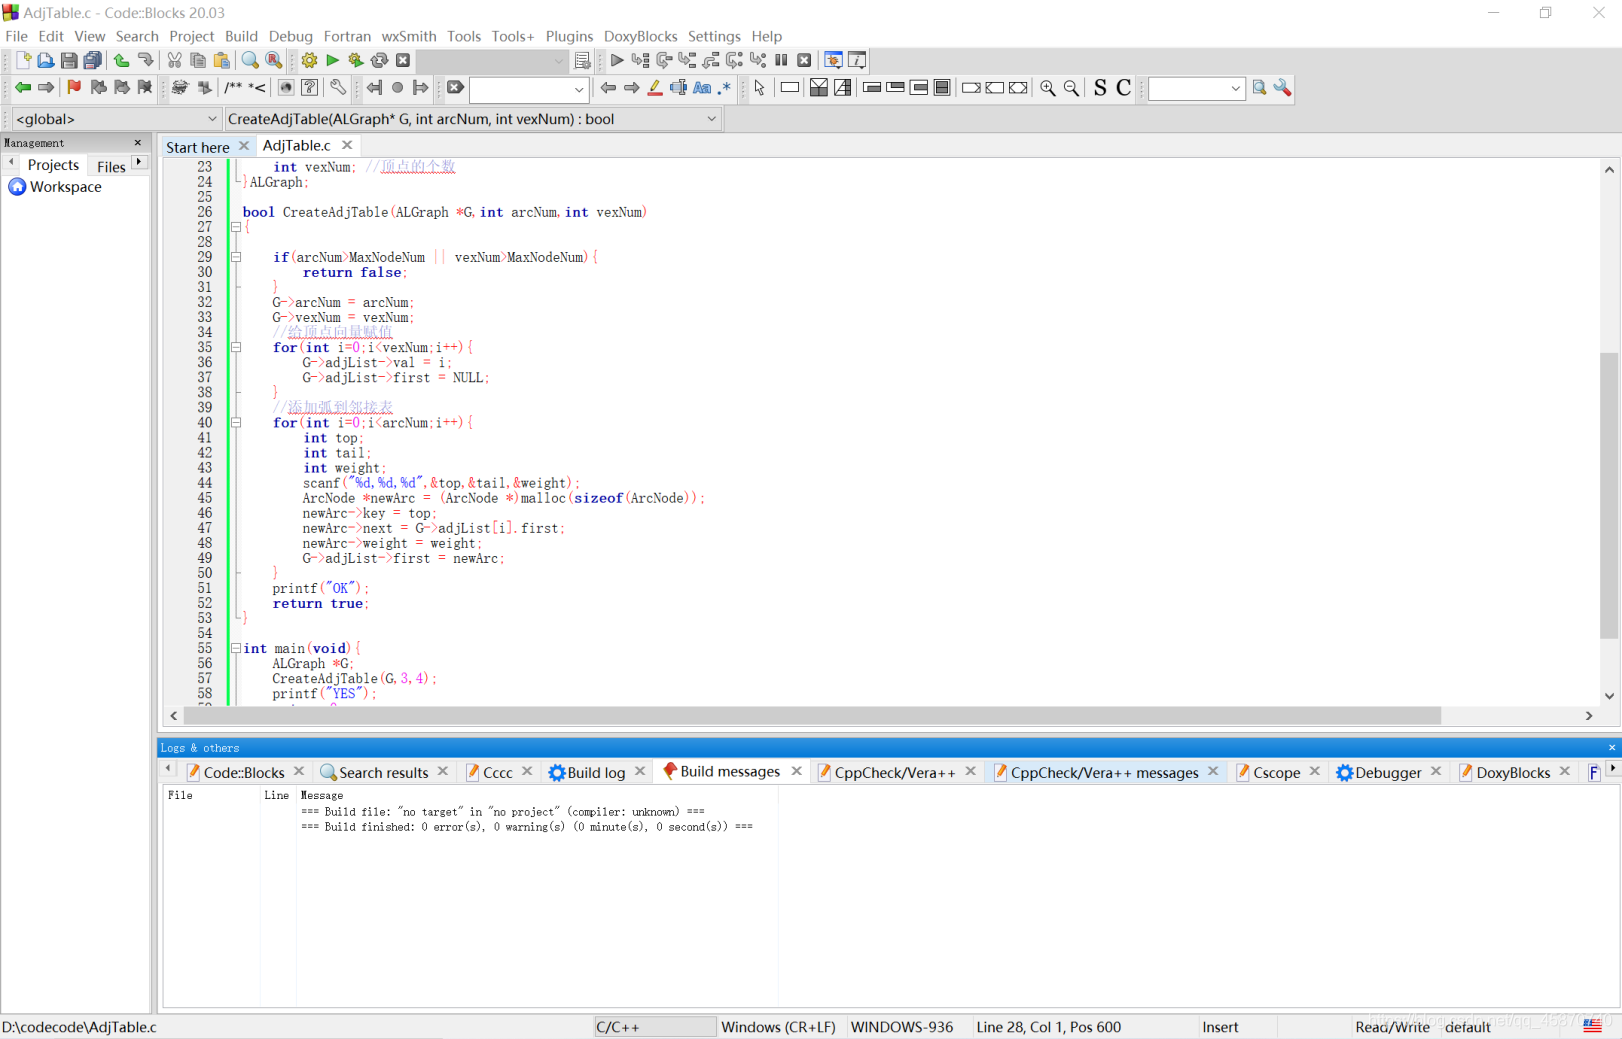
Task: Start debugging with the Debug/Continue icon
Action: tap(617, 61)
